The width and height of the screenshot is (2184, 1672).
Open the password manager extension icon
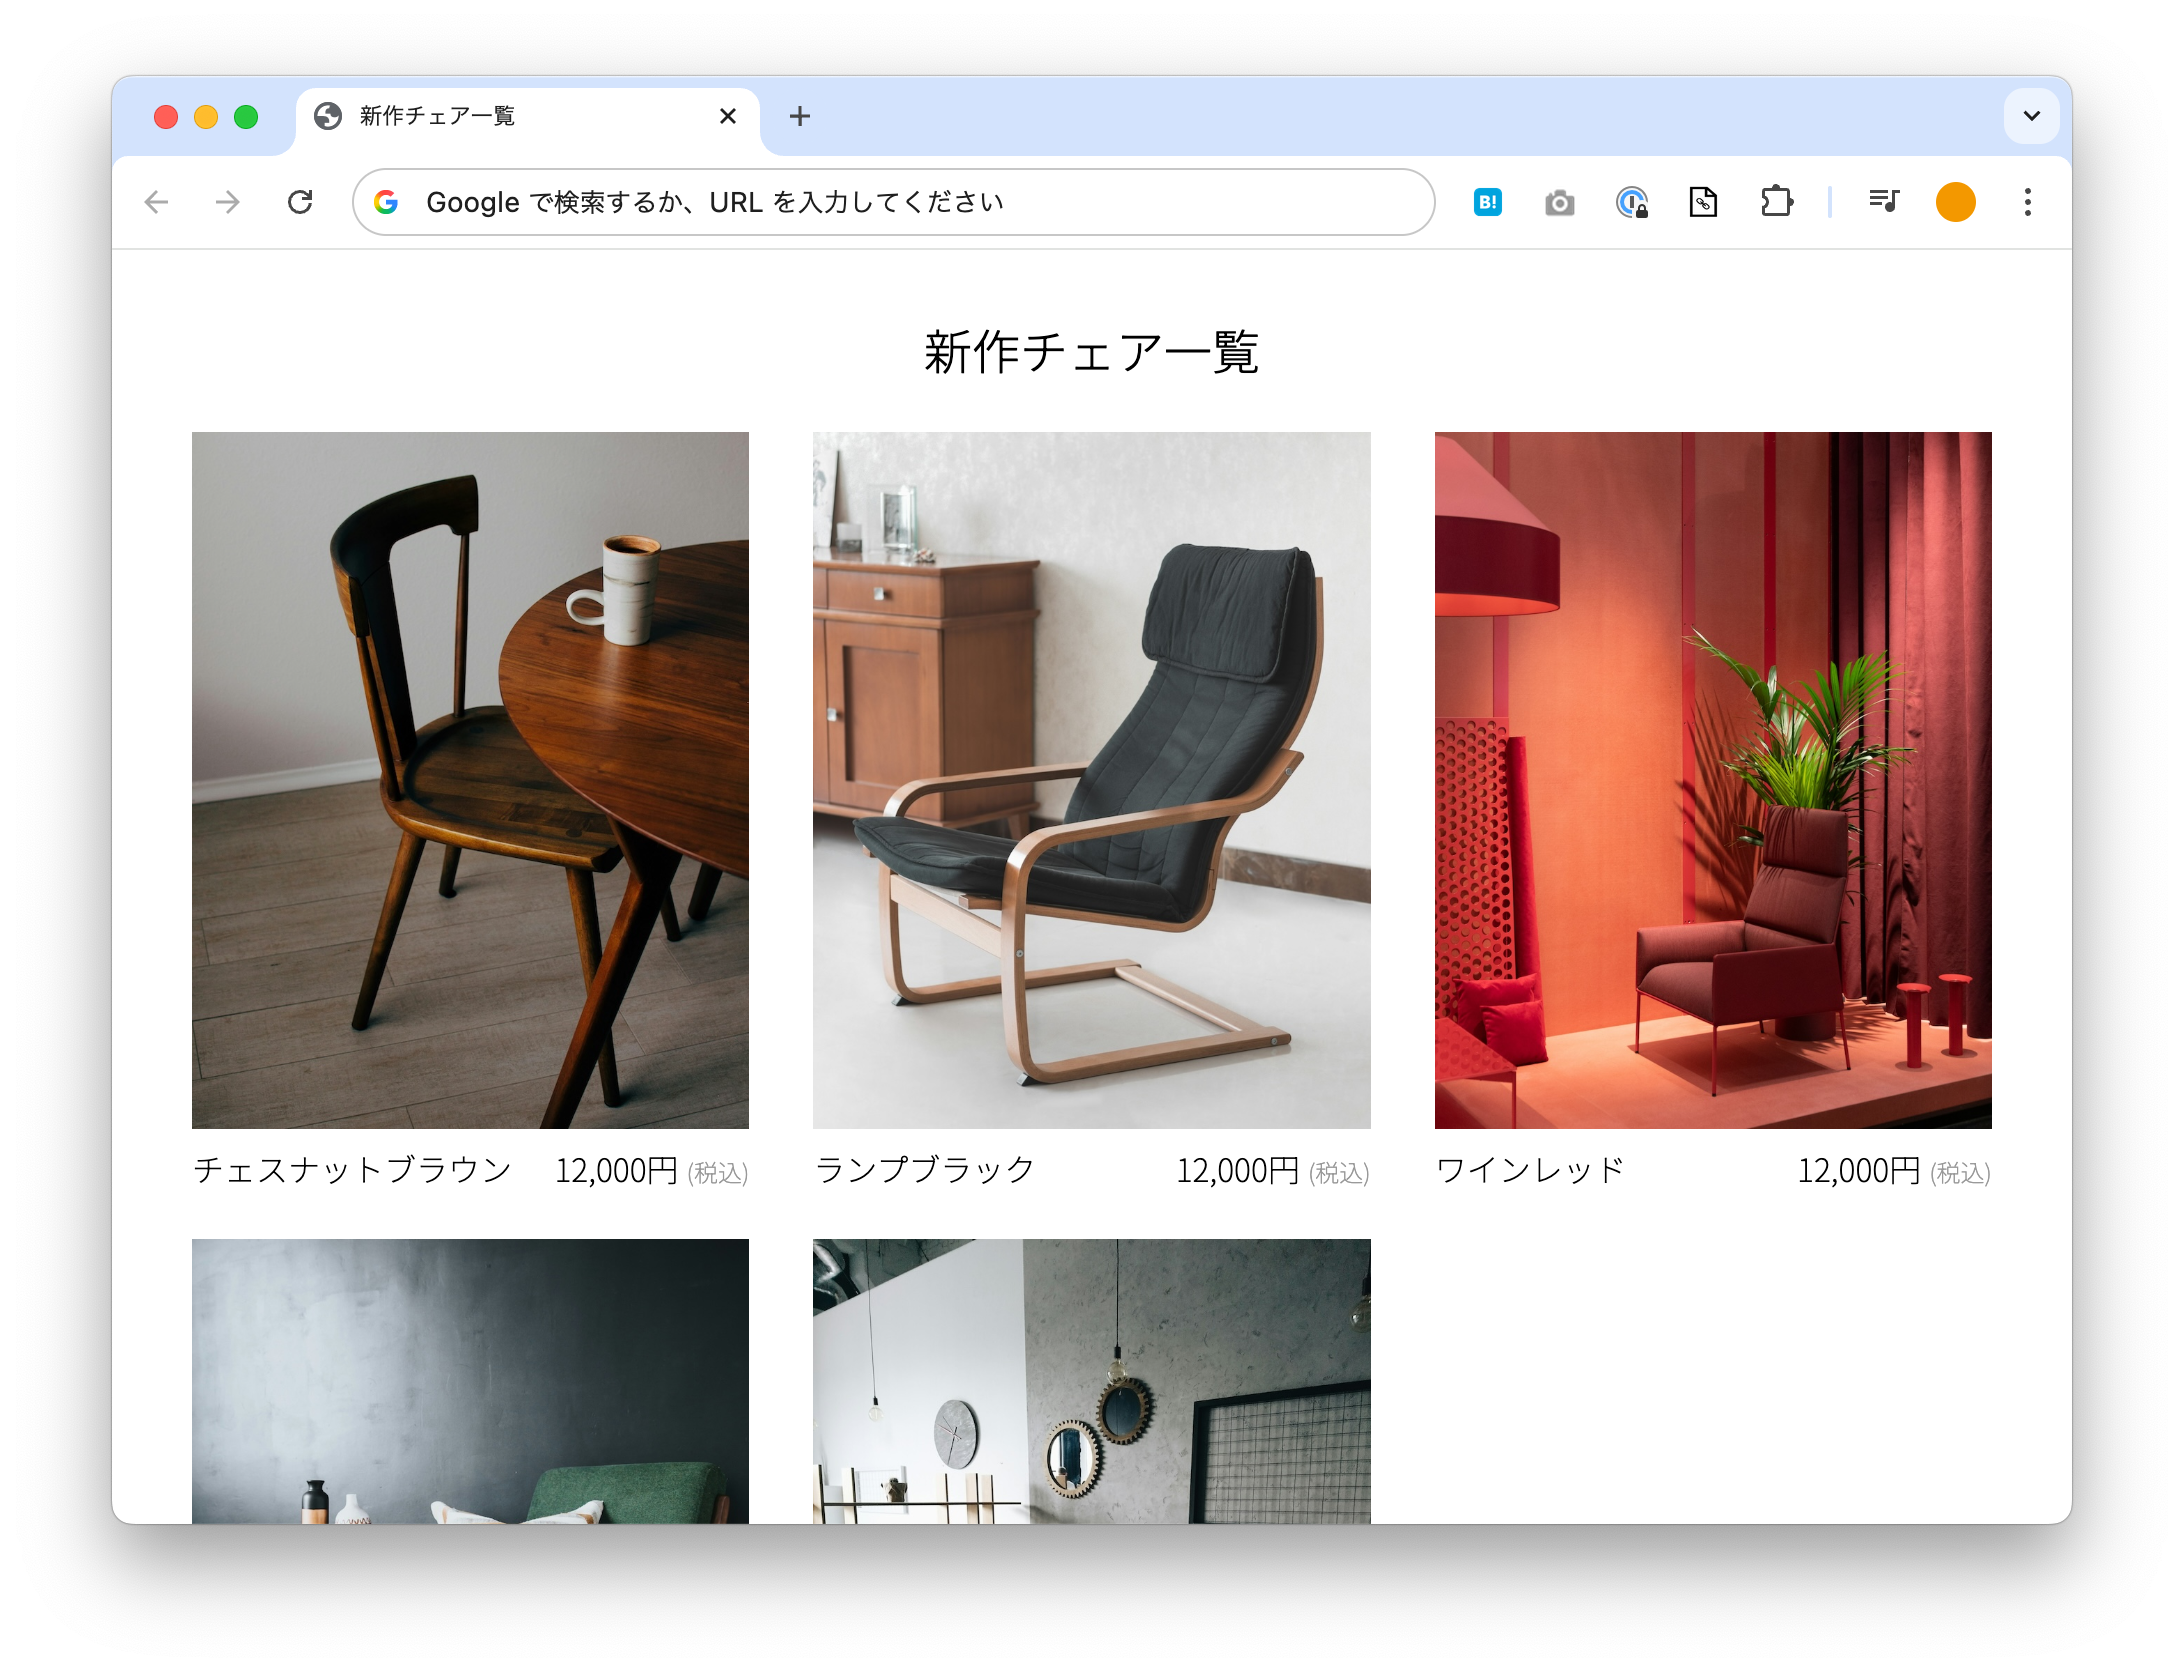[1632, 203]
